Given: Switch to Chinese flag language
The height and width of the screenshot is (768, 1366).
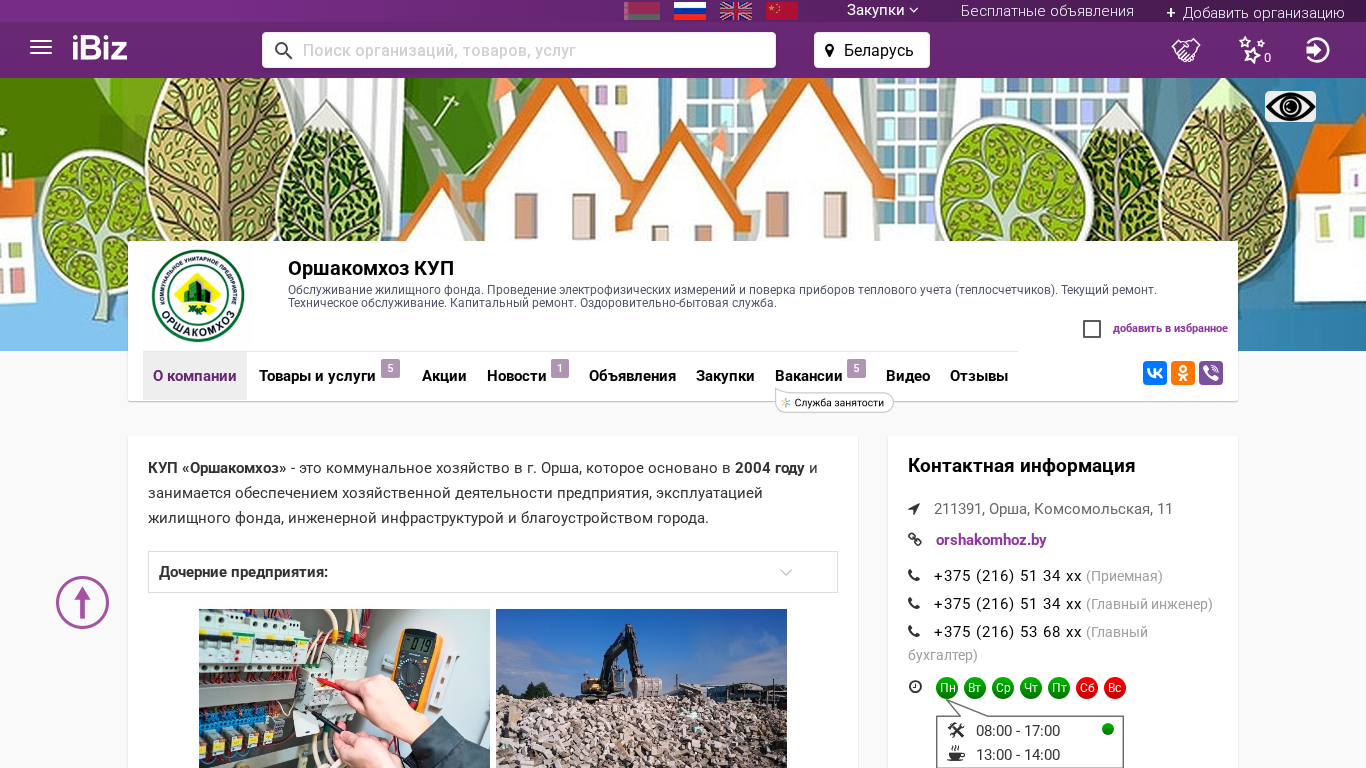Looking at the screenshot, I should [782, 11].
